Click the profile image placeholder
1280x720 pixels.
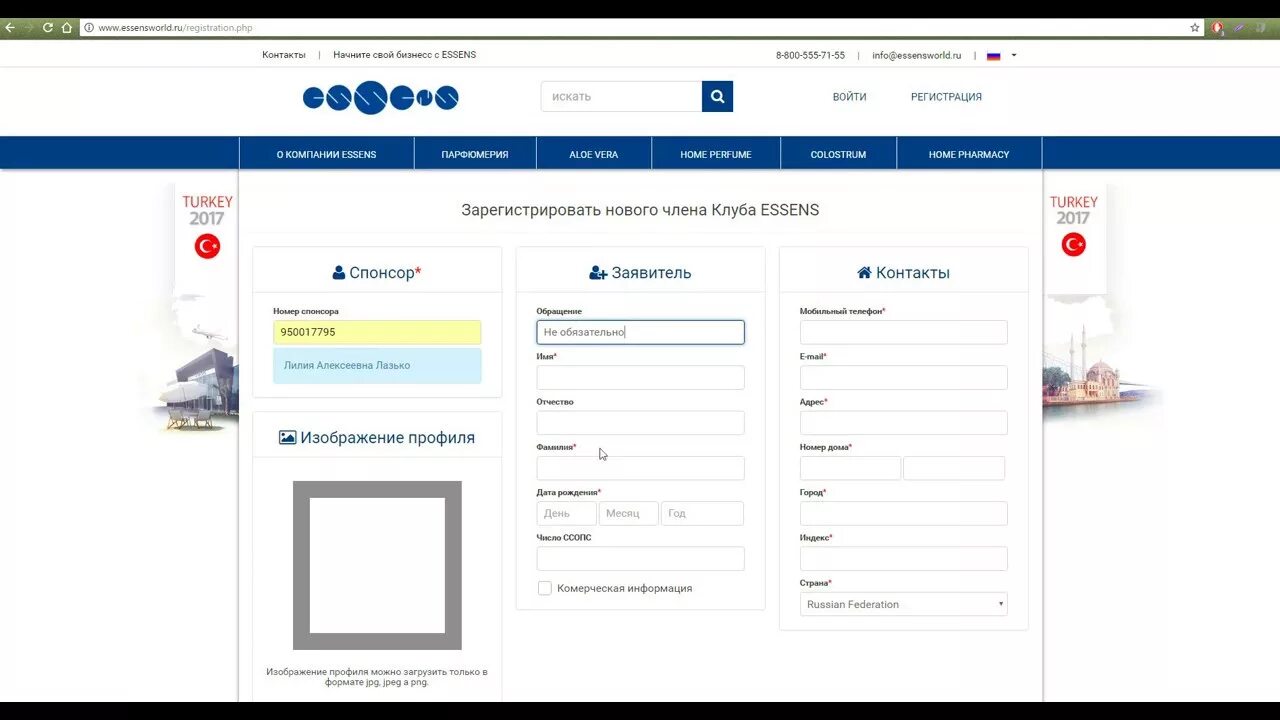377,565
